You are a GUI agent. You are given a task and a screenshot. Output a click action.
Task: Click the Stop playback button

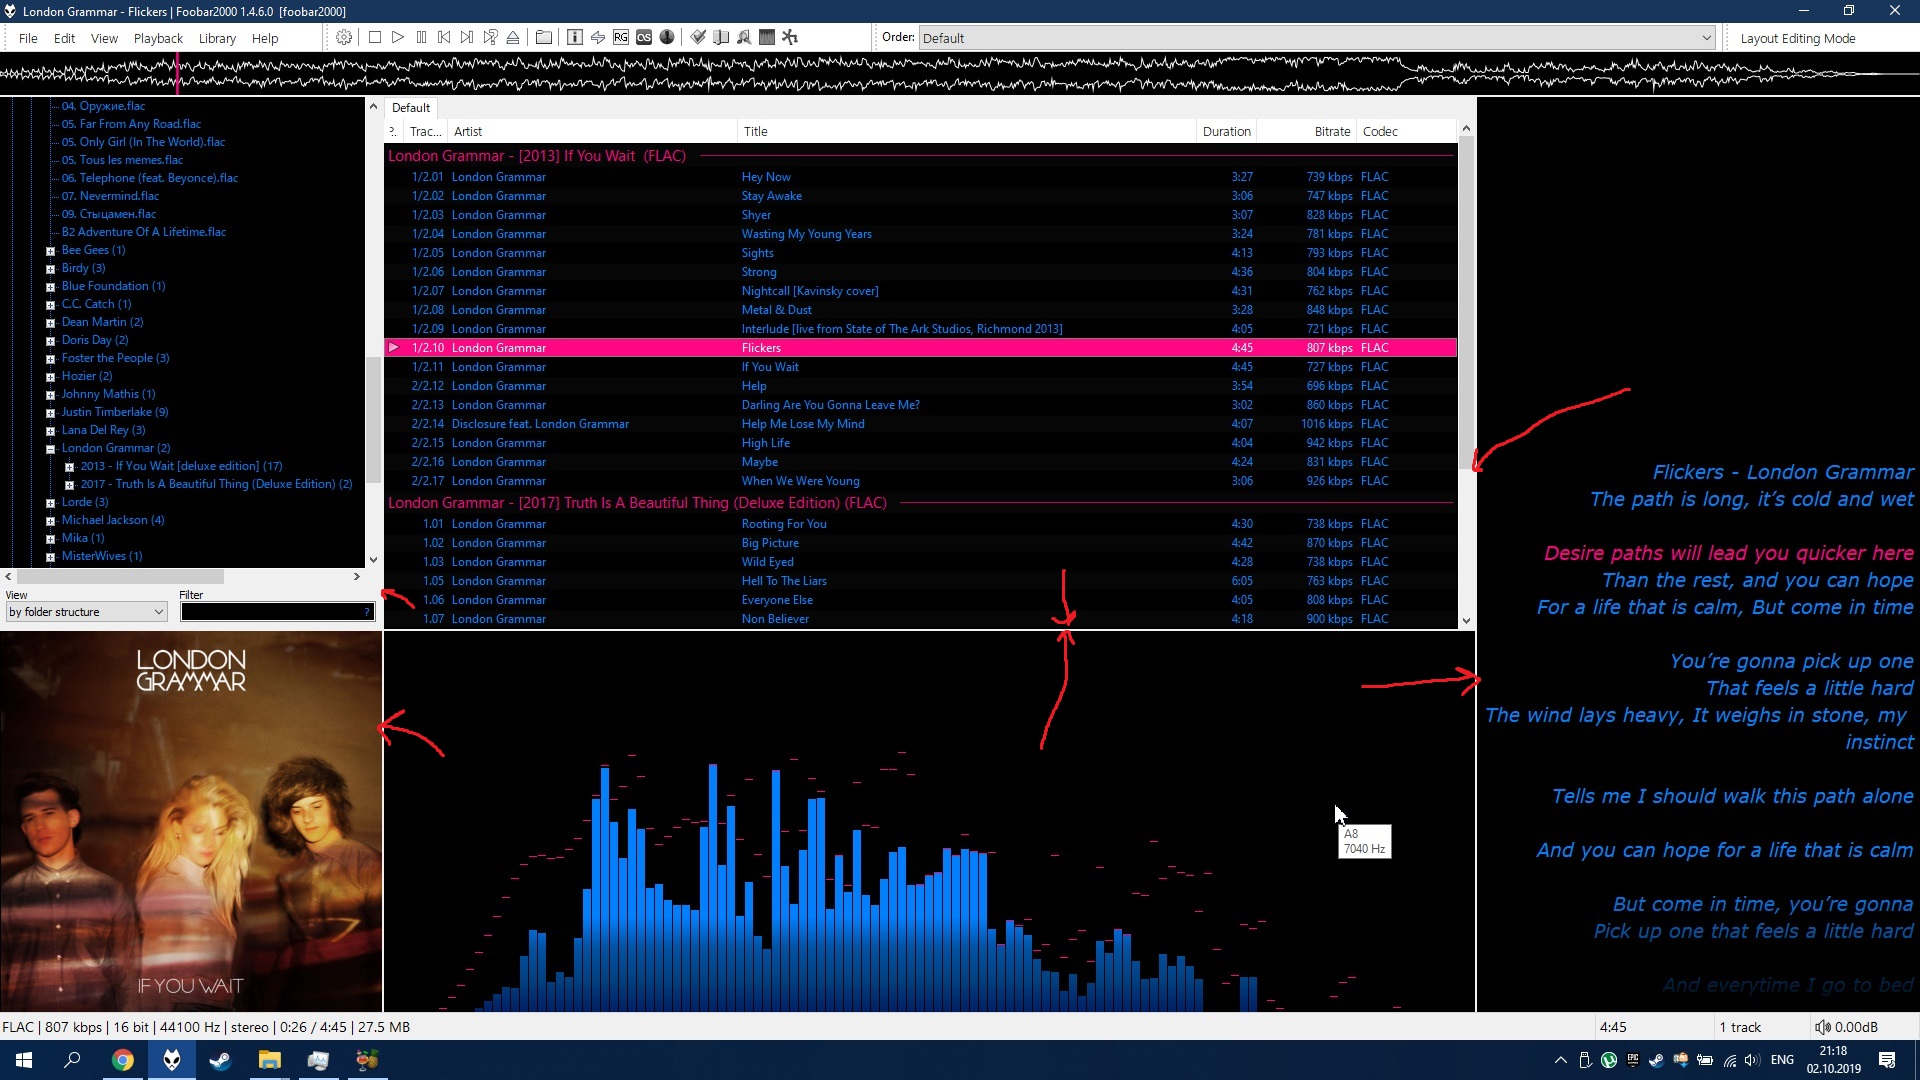pyautogui.click(x=375, y=38)
